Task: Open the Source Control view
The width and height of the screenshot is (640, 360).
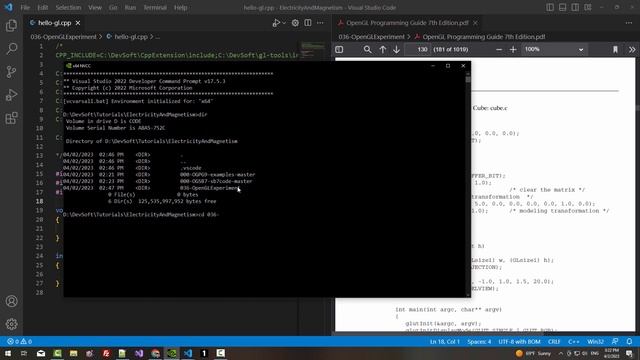Action: [11, 72]
